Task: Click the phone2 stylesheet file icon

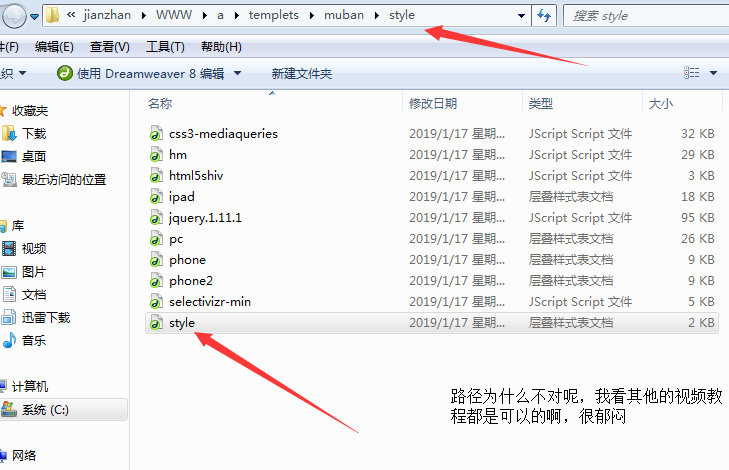Action: [x=156, y=281]
